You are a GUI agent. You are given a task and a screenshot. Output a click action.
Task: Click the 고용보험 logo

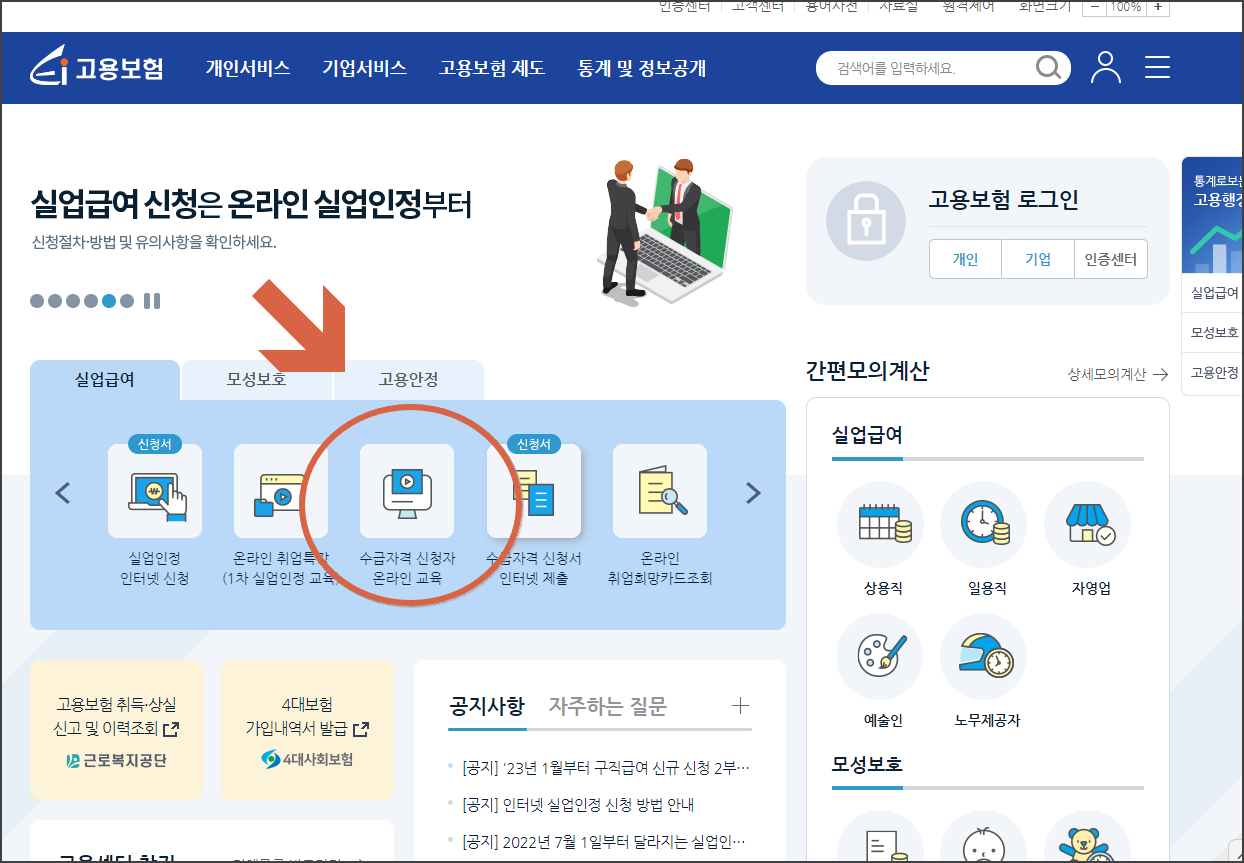[97, 67]
